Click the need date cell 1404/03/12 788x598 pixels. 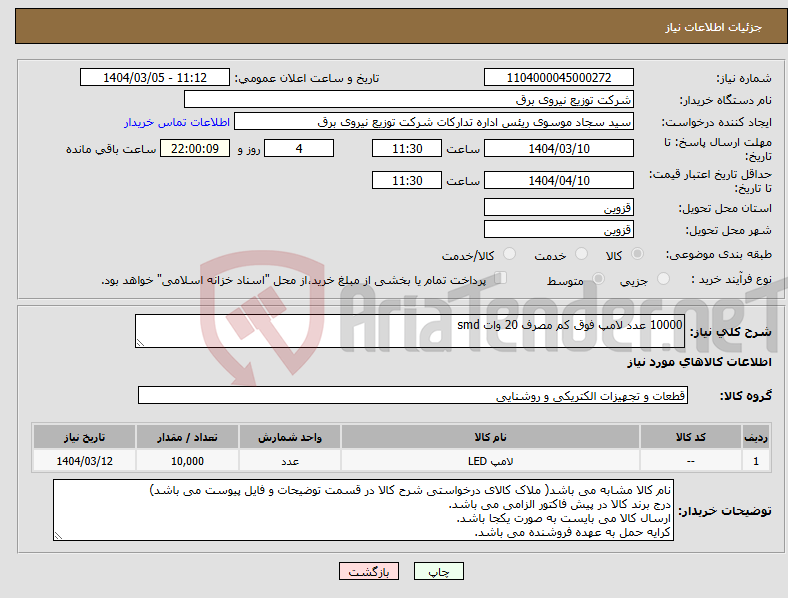pos(84,461)
